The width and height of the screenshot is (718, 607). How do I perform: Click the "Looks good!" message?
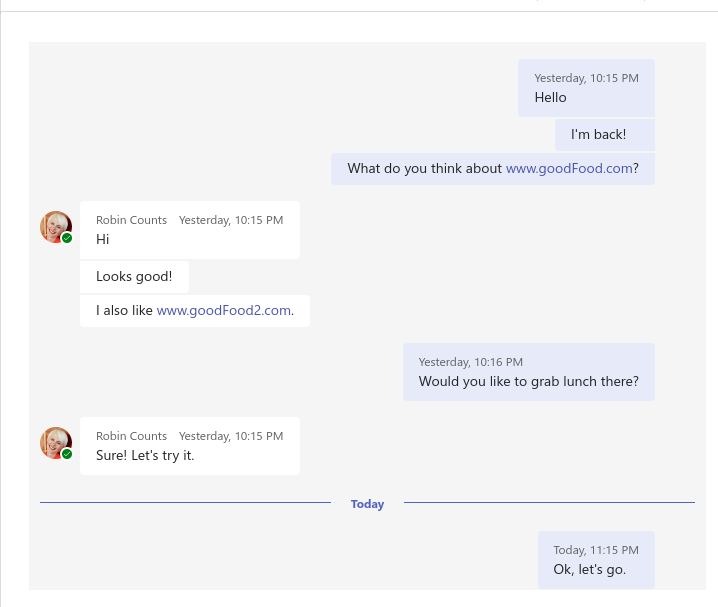coord(134,276)
